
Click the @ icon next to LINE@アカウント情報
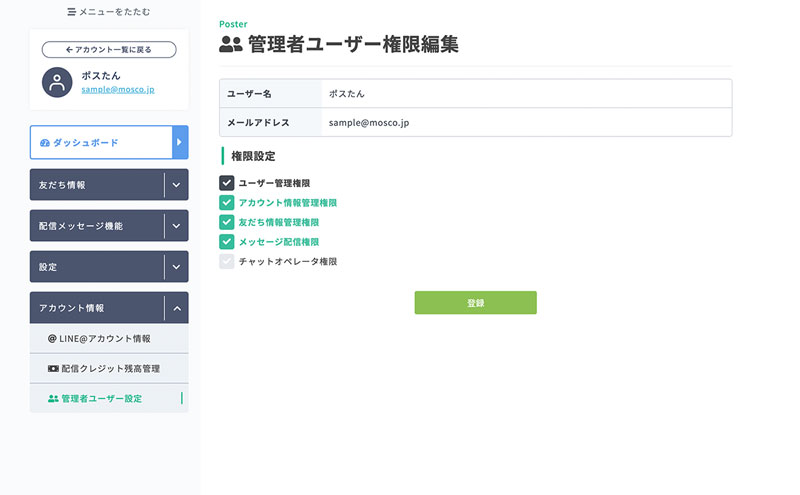(x=52, y=339)
